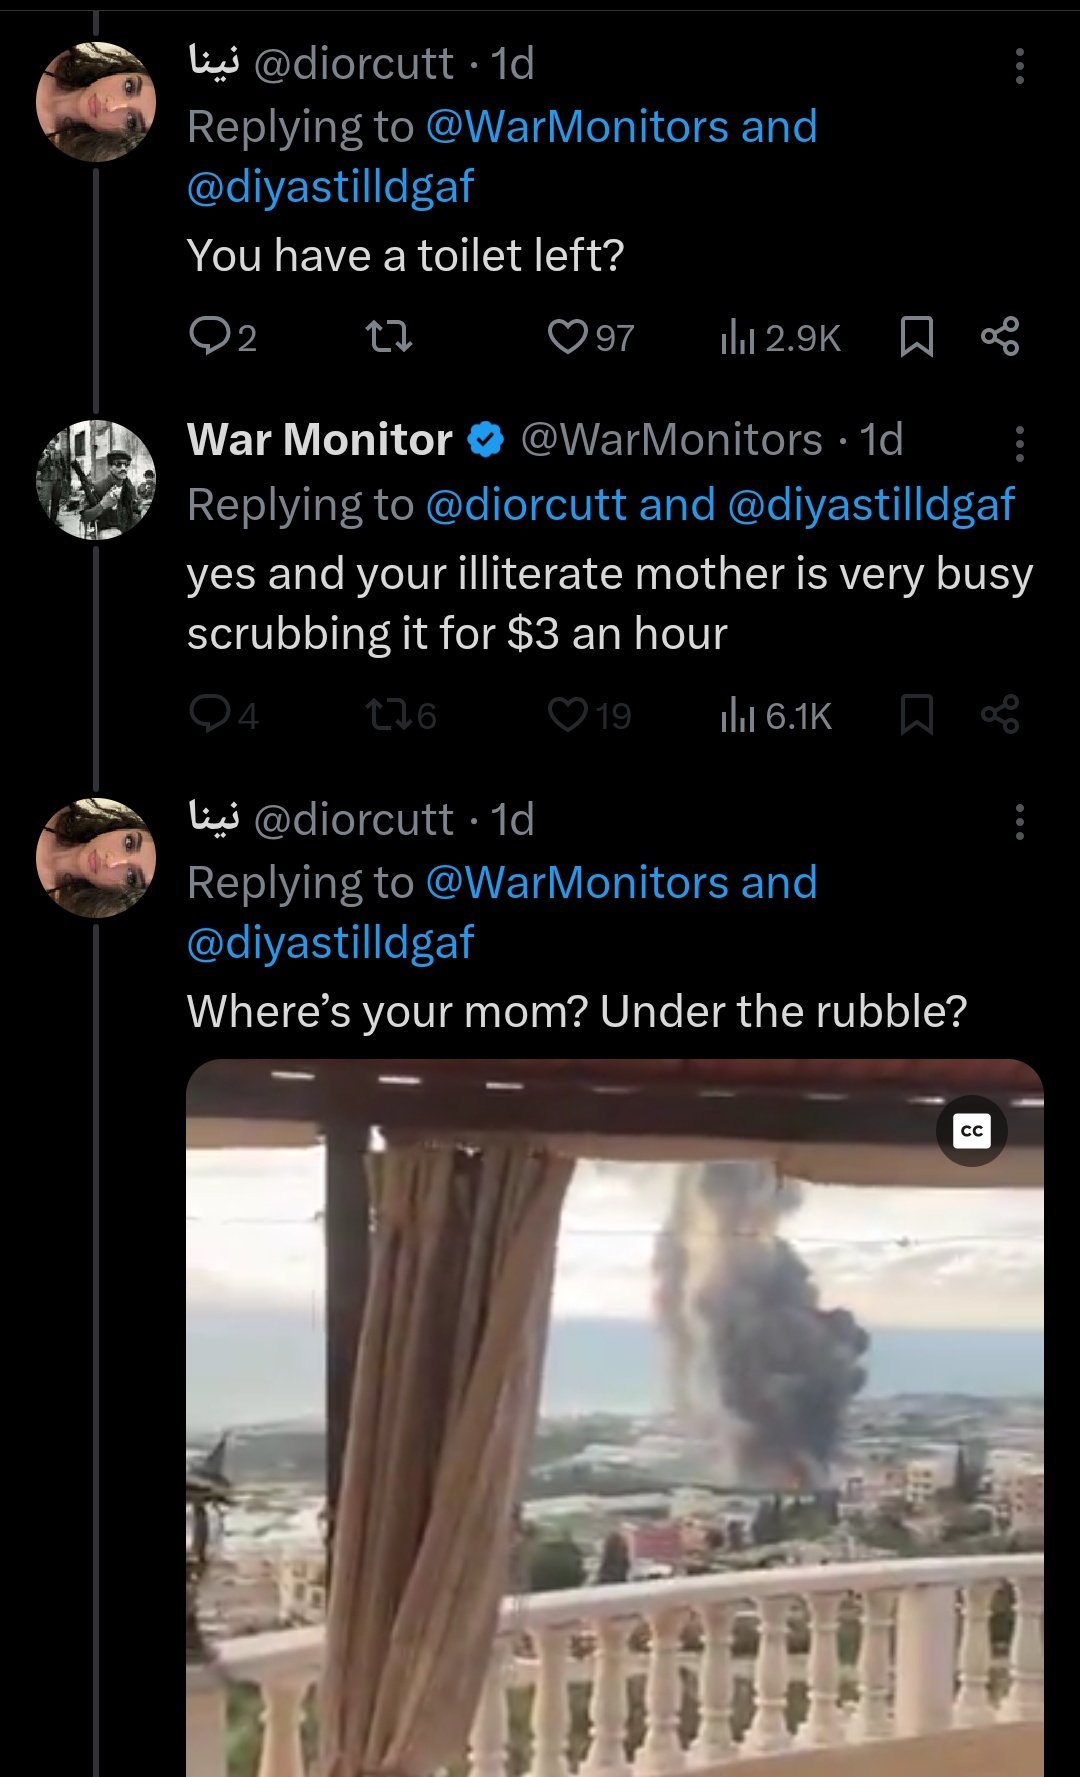Like War Monitor's reply tweet

coord(568,715)
